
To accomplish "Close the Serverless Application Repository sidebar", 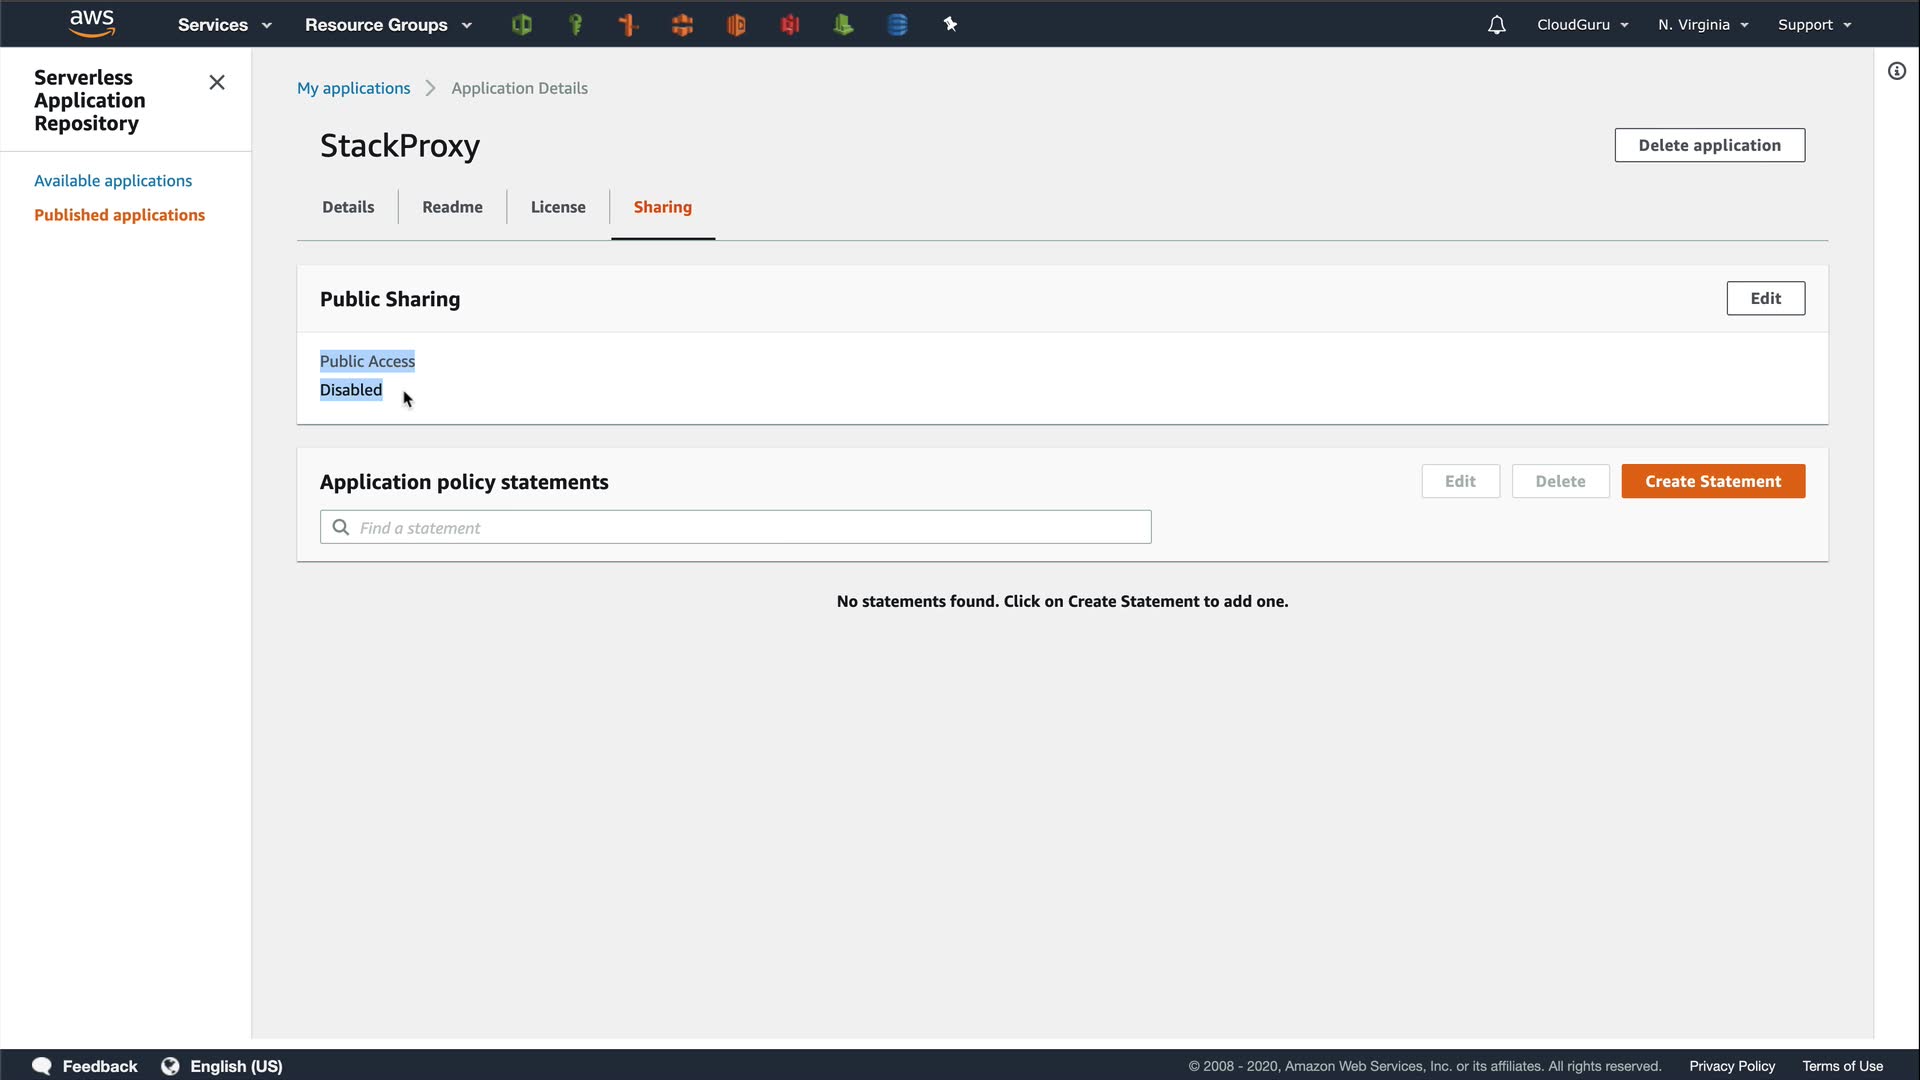I will [216, 83].
